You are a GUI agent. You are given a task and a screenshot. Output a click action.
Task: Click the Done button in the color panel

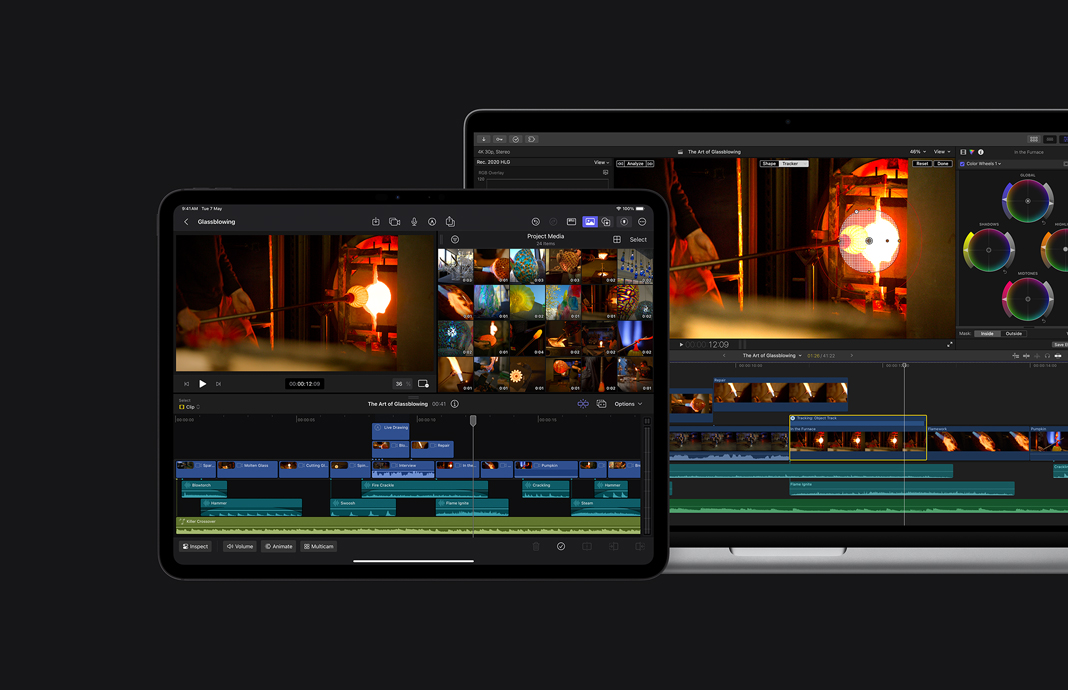pos(941,163)
